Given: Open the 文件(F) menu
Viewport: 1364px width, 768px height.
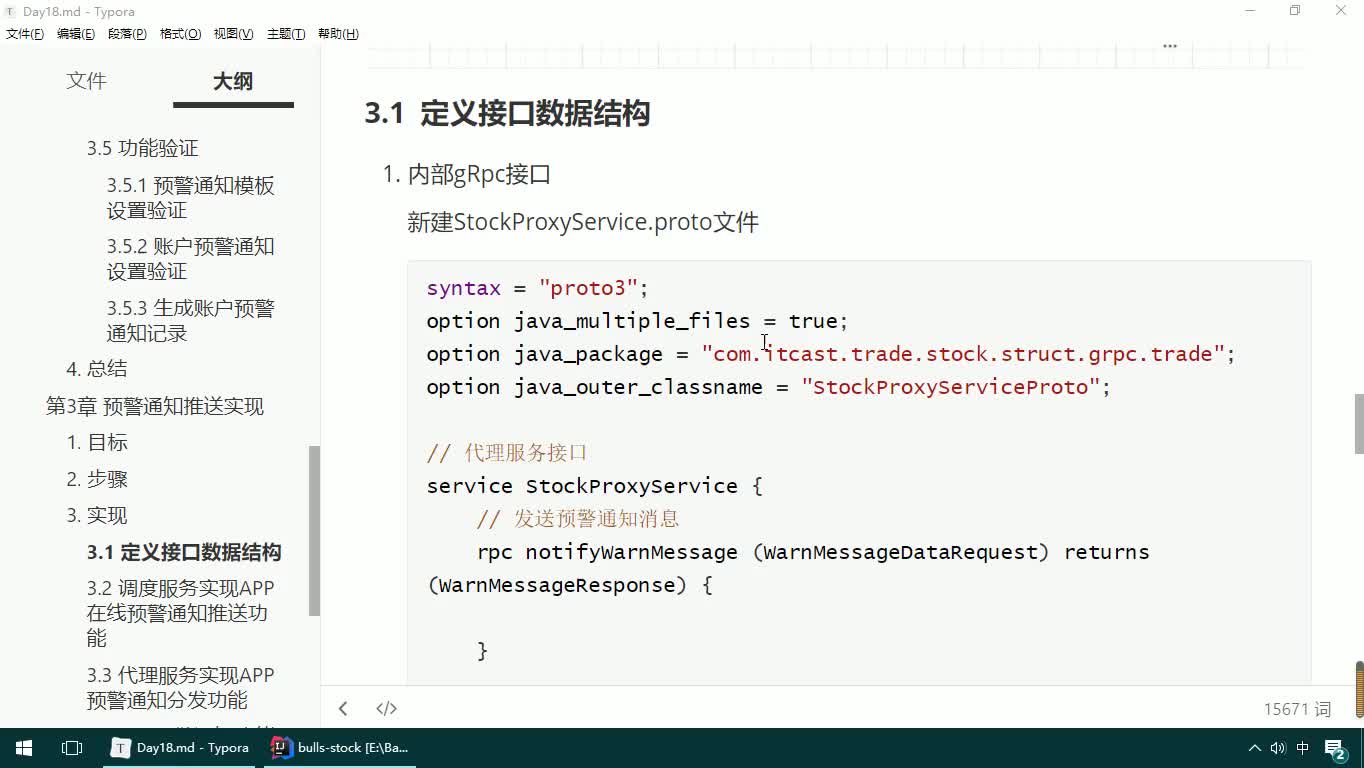Looking at the screenshot, I should (x=25, y=34).
